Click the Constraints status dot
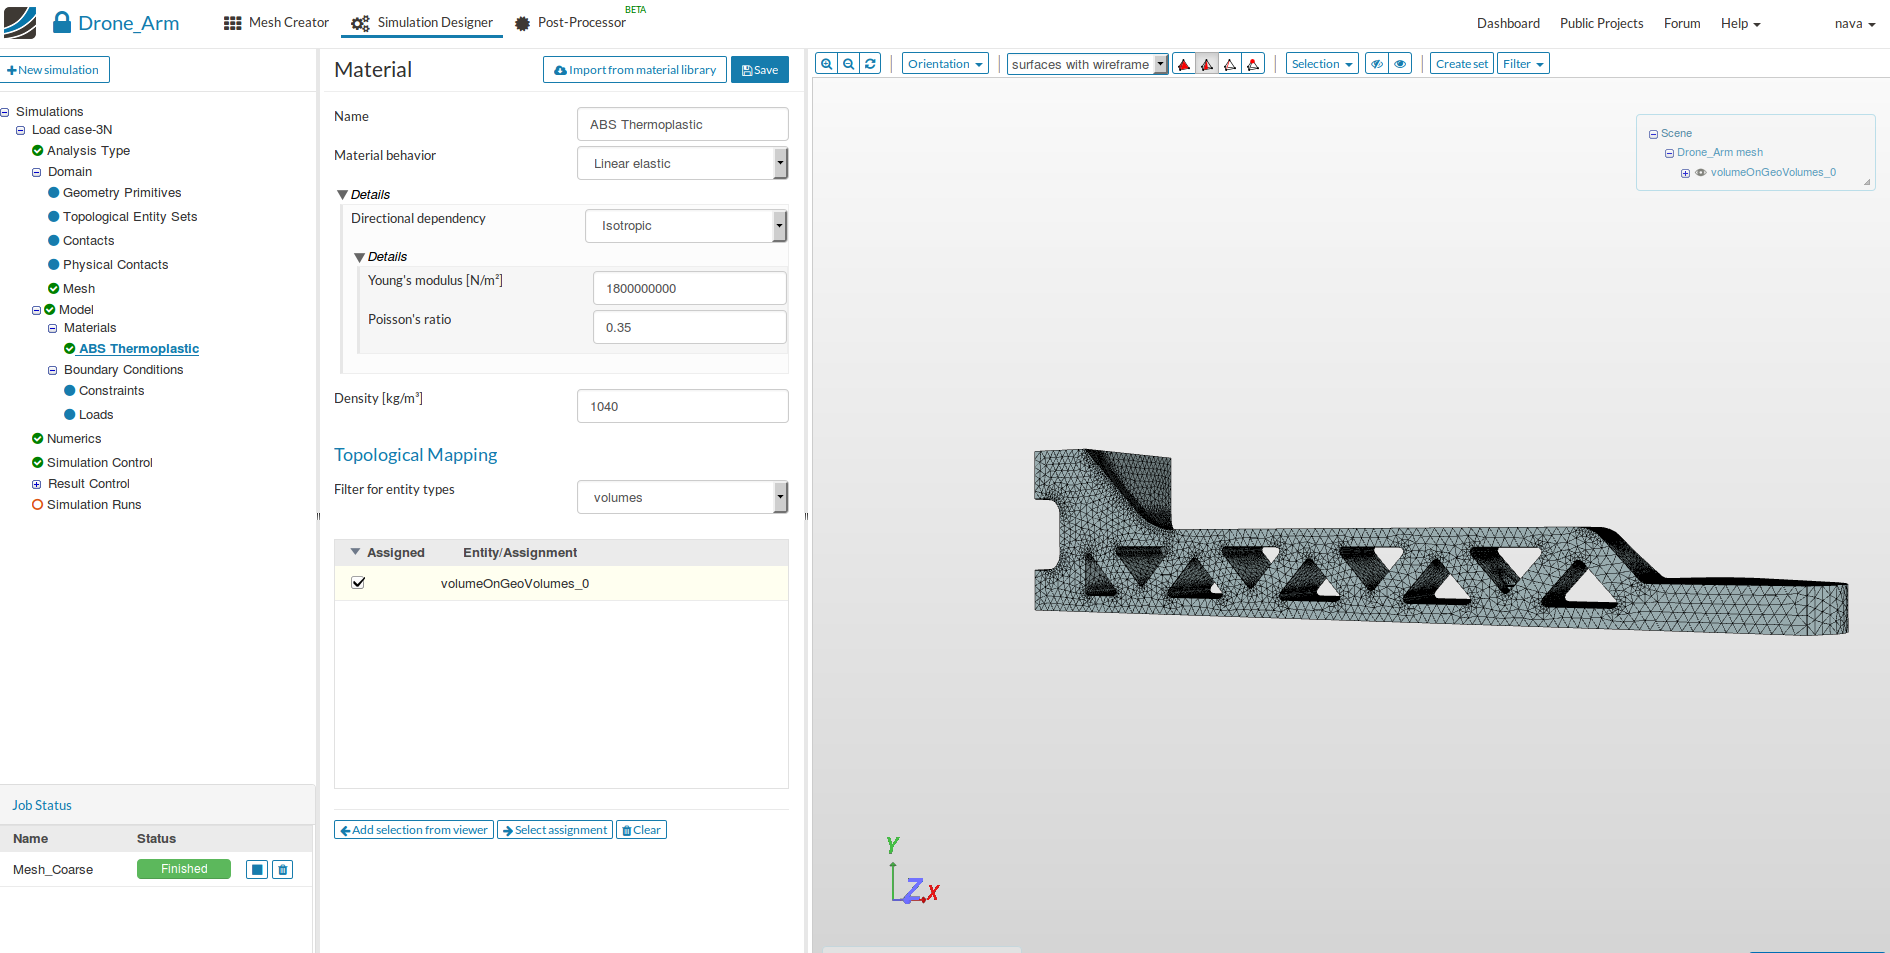Screen dimensions: 1890x953 (x=70, y=390)
